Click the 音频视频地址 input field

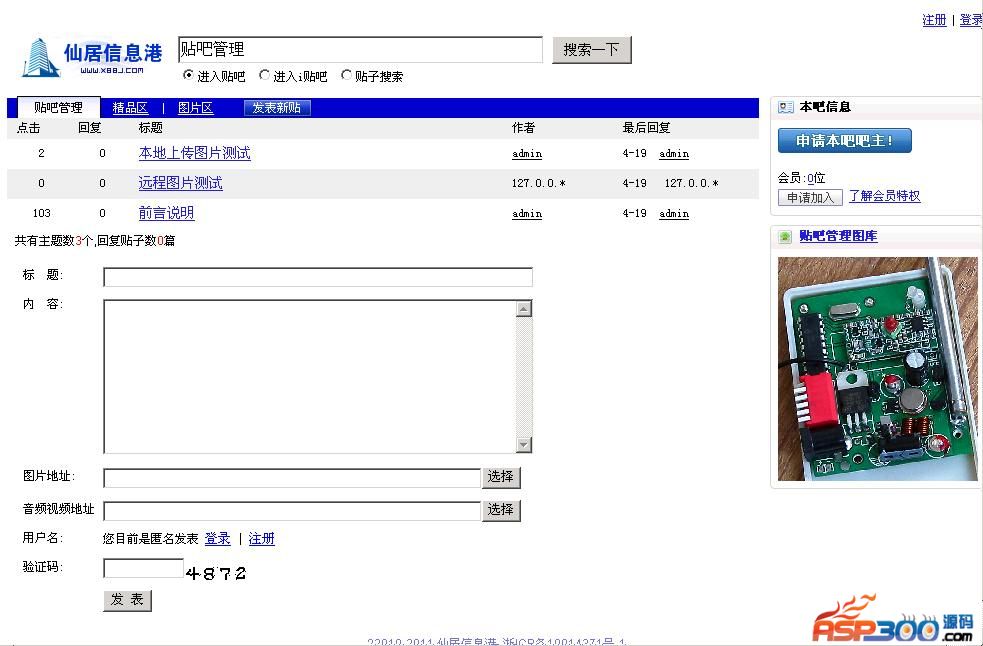(292, 511)
